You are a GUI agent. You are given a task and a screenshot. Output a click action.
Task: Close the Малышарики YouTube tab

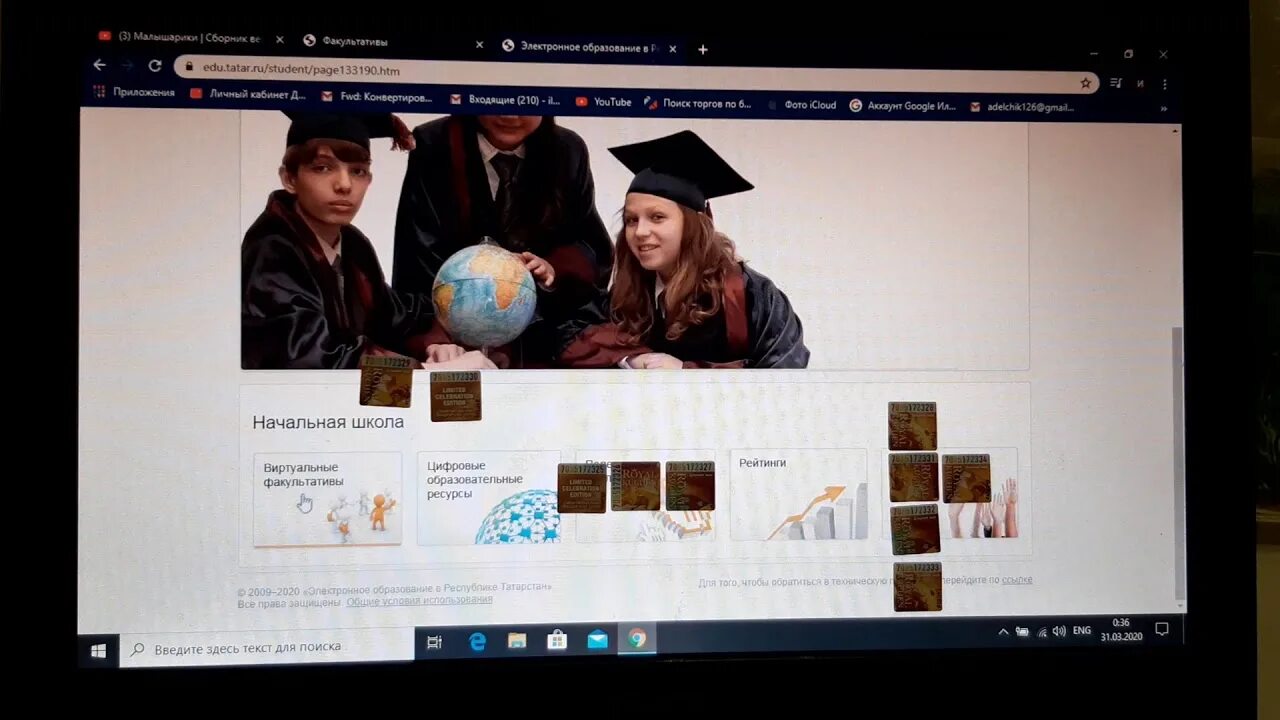(x=280, y=40)
